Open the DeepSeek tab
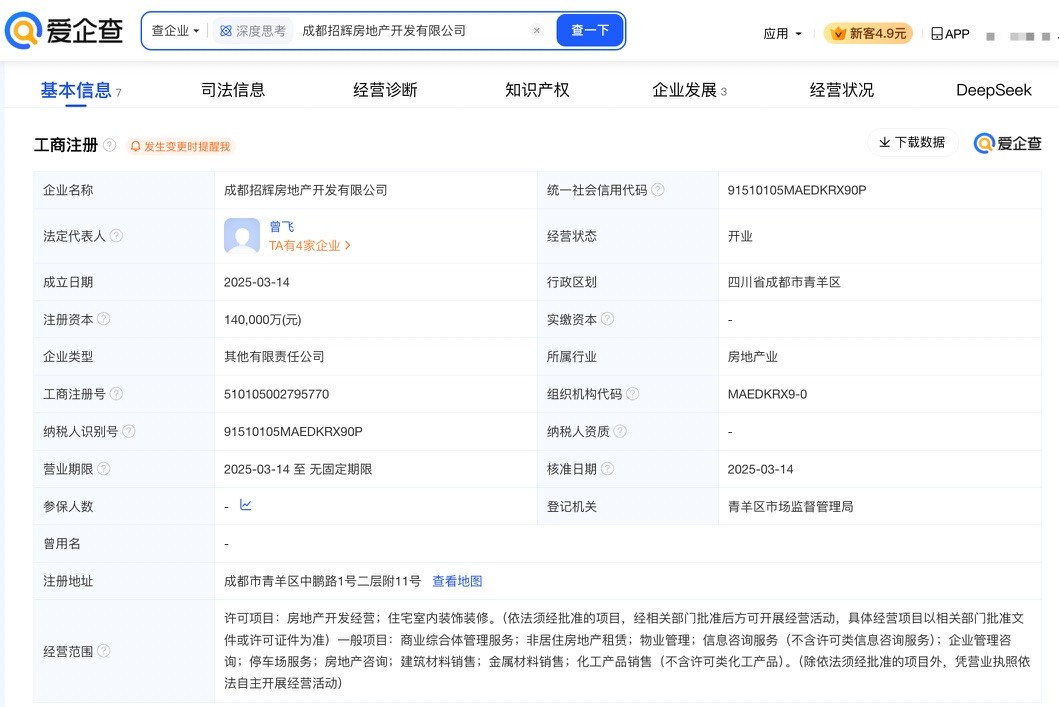Image resolution: width=1059 pixels, height=707 pixels. click(x=993, y=90)
